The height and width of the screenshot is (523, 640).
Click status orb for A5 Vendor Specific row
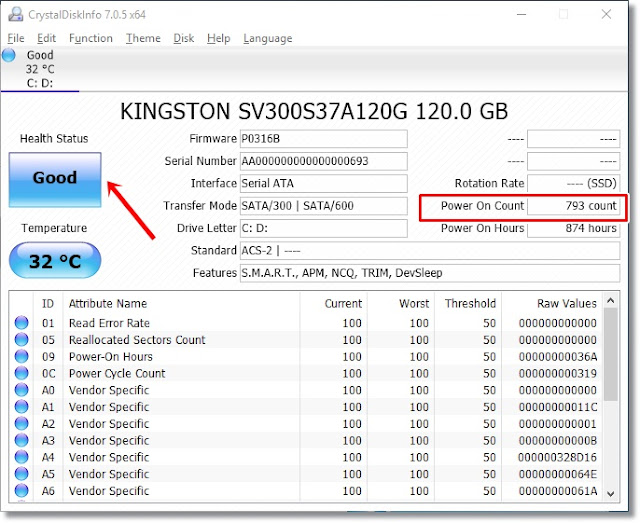click(x=21, y=474)
